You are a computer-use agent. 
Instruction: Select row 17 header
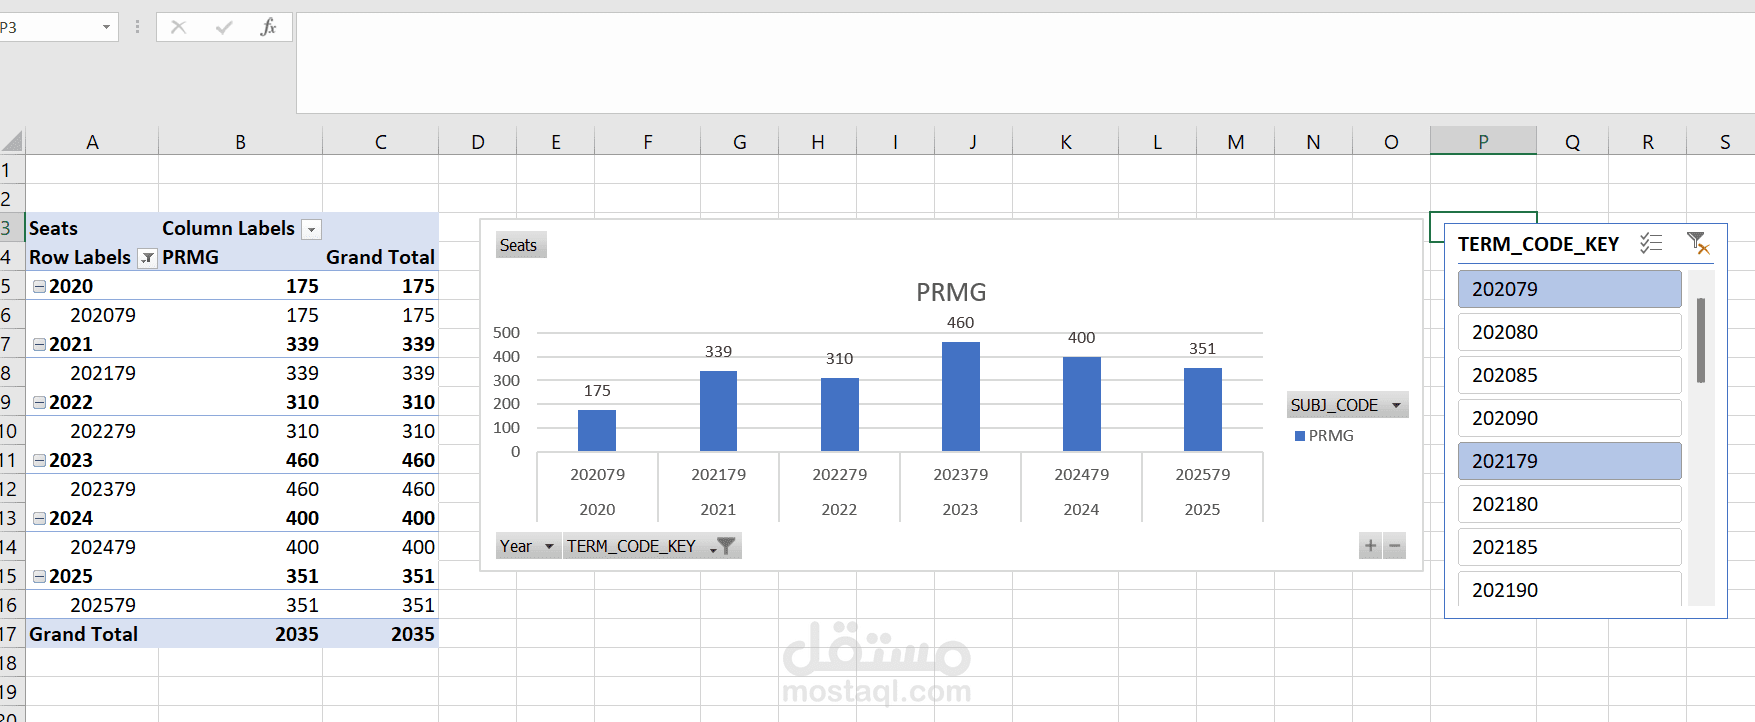(x=11, y=634)
